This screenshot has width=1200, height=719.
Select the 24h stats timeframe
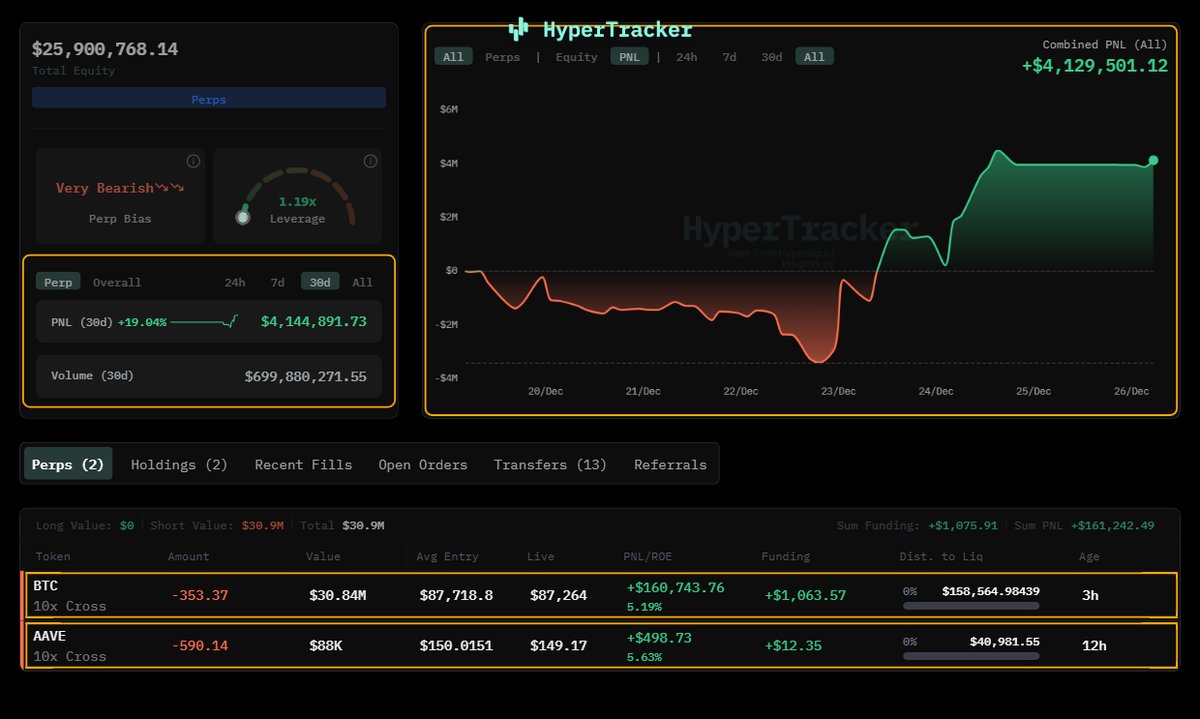[x=234, y=282]
